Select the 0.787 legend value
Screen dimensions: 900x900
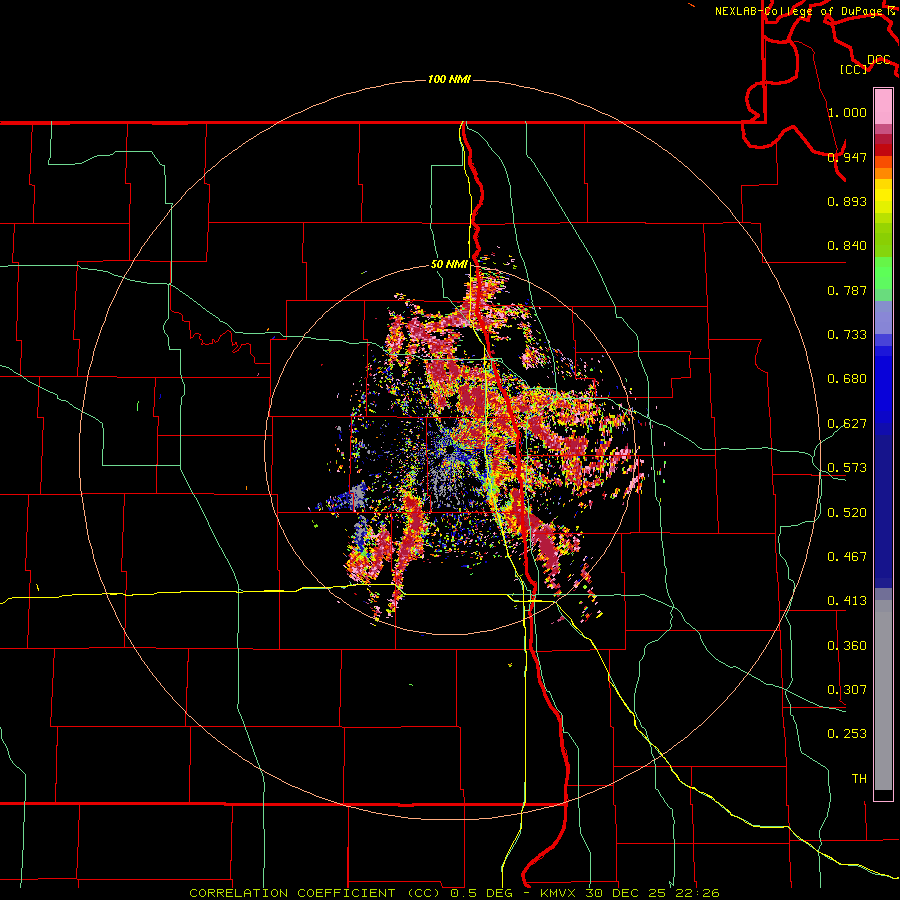coord(847,290)
